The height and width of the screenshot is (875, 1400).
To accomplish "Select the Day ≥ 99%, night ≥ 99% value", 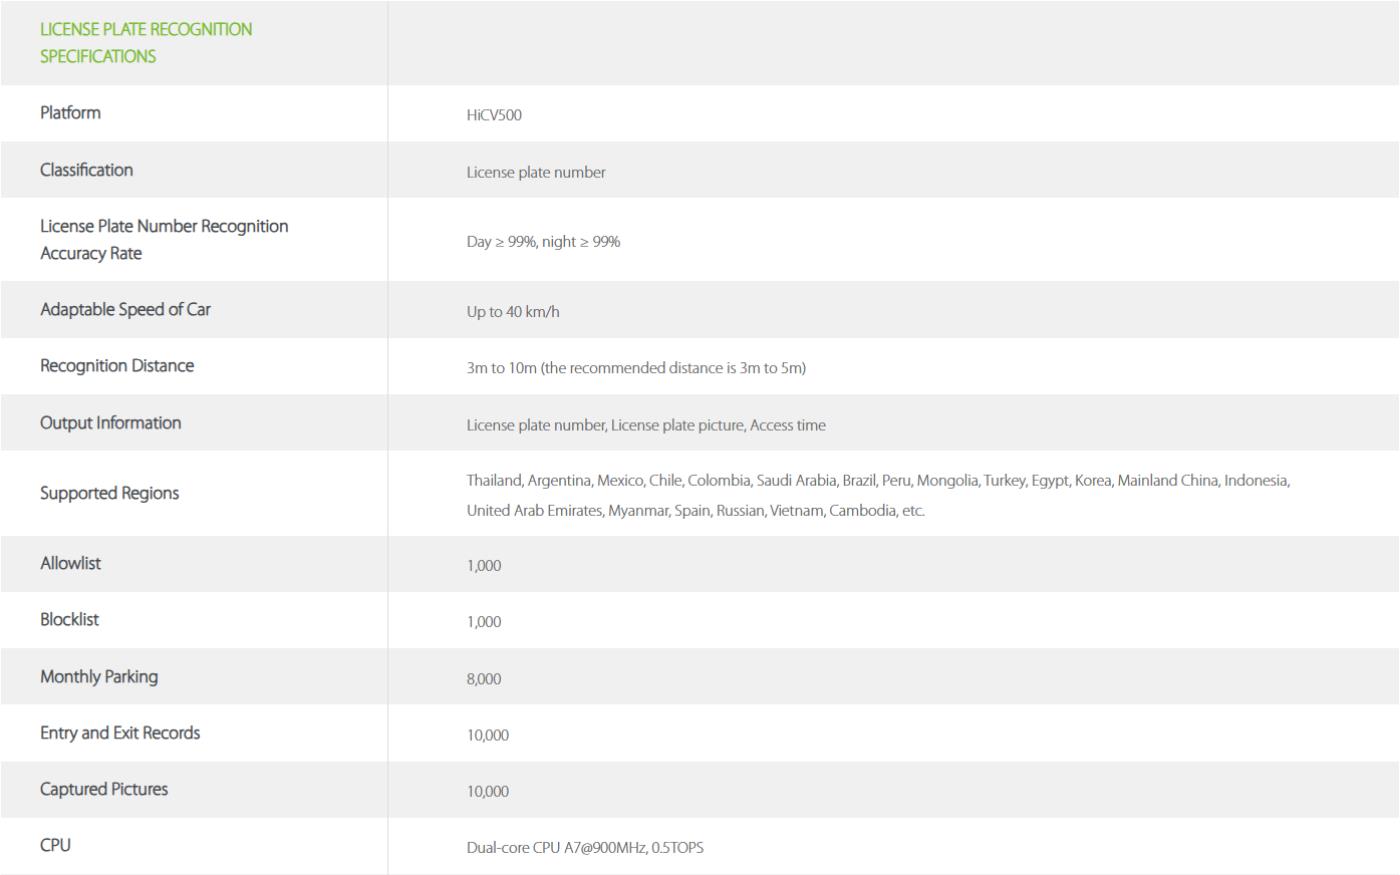I will [543, 242].
